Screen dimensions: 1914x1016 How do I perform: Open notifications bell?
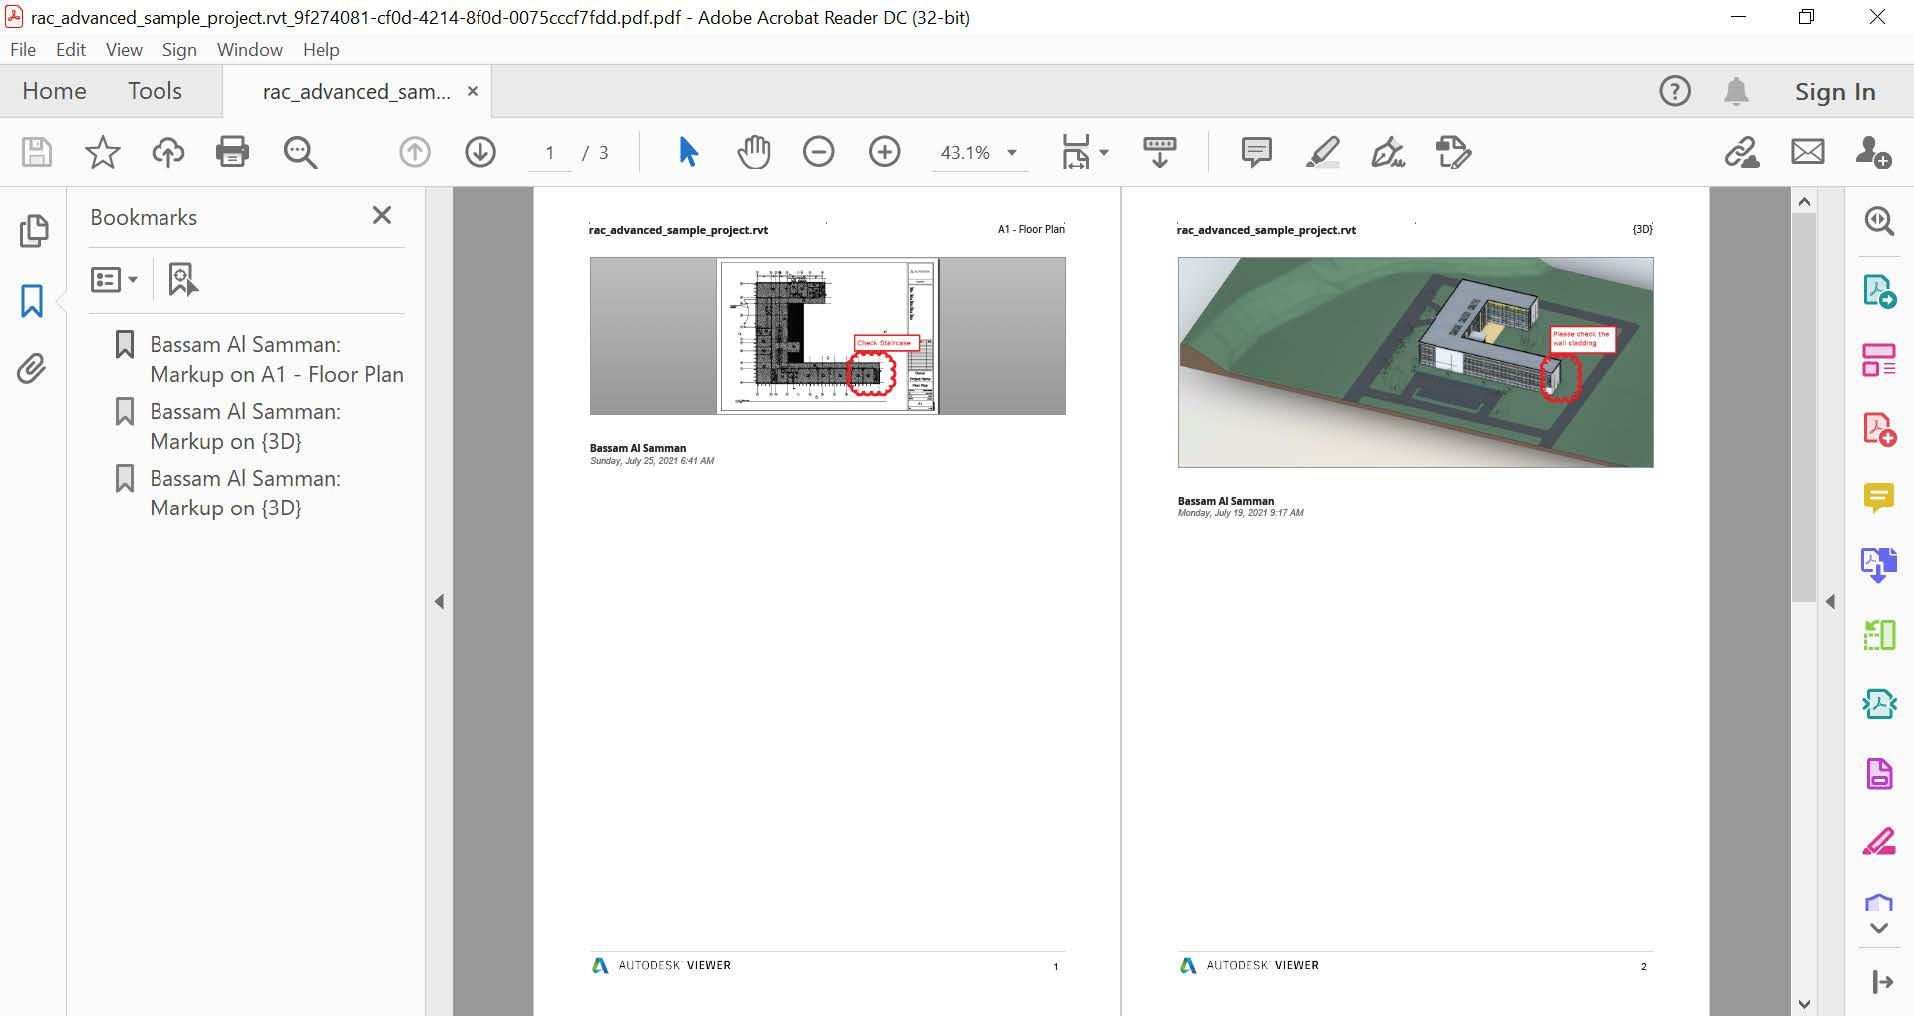pos(1736,91)
